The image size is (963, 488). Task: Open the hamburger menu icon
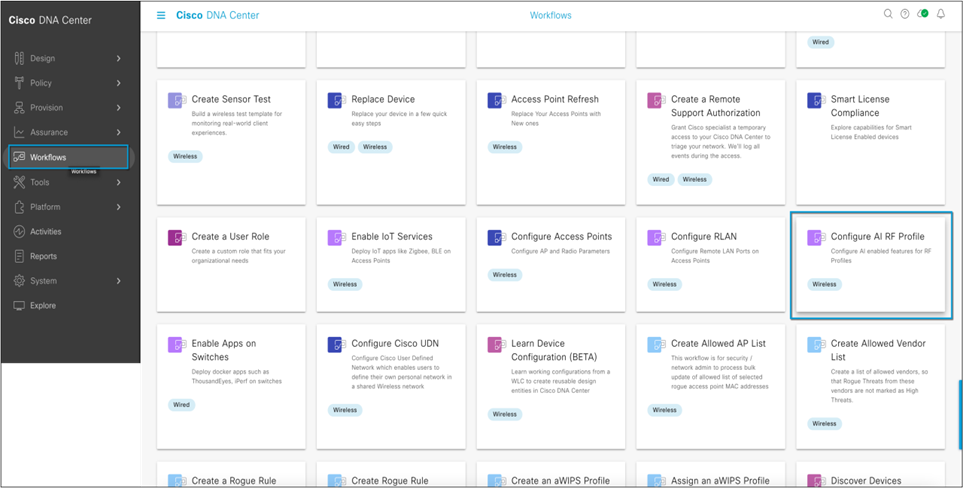point(161,15)
